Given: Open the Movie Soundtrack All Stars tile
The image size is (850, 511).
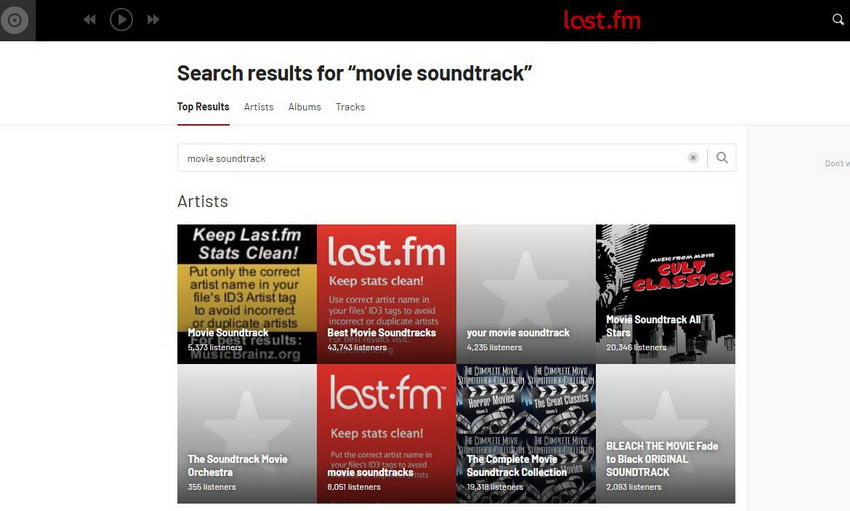Looking at the screenshot, I should coord(666,294).
